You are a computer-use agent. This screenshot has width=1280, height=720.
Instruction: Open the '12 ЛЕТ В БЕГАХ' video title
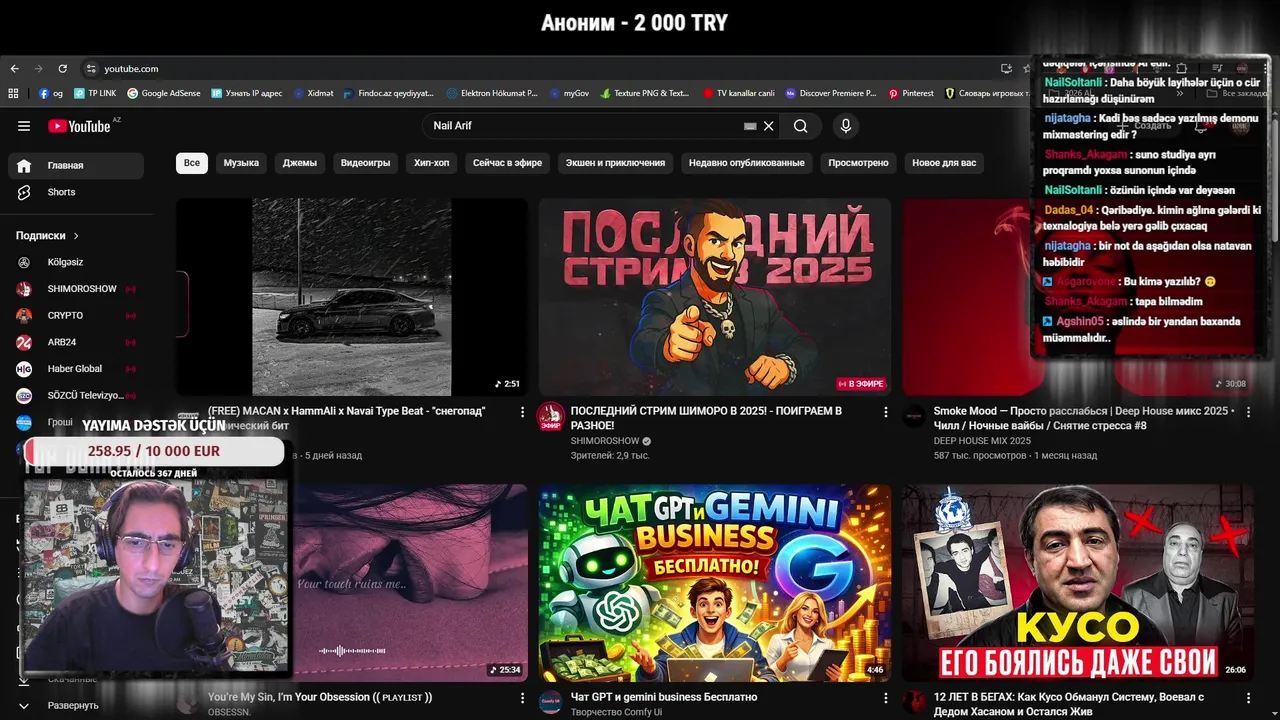(x=1069, y=704)
